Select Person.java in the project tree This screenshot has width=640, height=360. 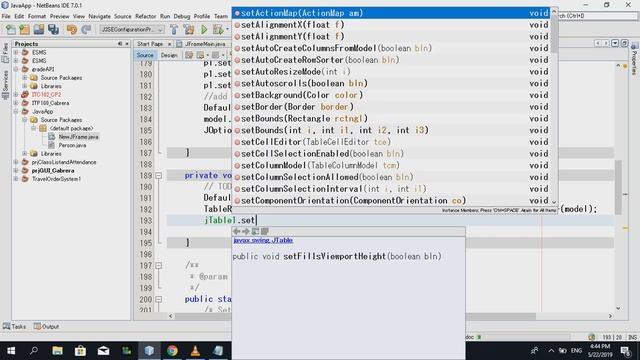(x=72, y=145)
